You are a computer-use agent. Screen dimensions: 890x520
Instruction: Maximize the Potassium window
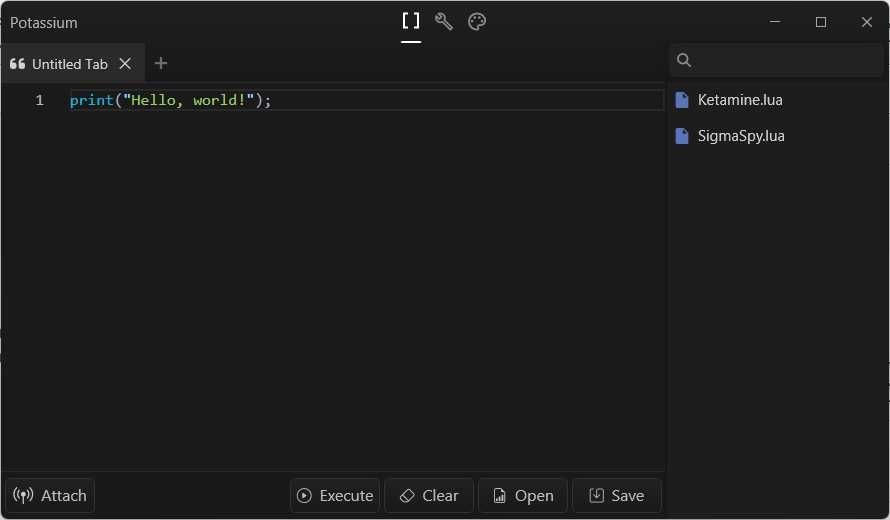pyautogui.click(x=821, y=22)
